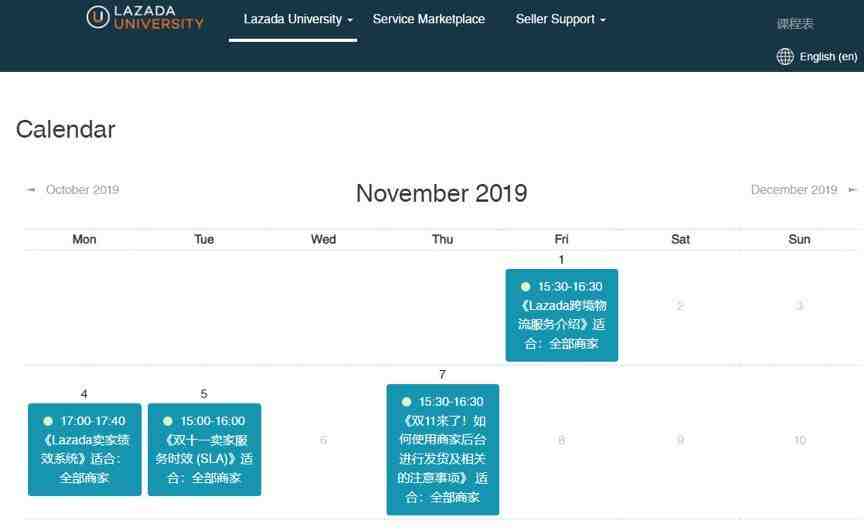Click the left arrow beside October 2019
The image size is (864, 529).
tap(31, 190)
